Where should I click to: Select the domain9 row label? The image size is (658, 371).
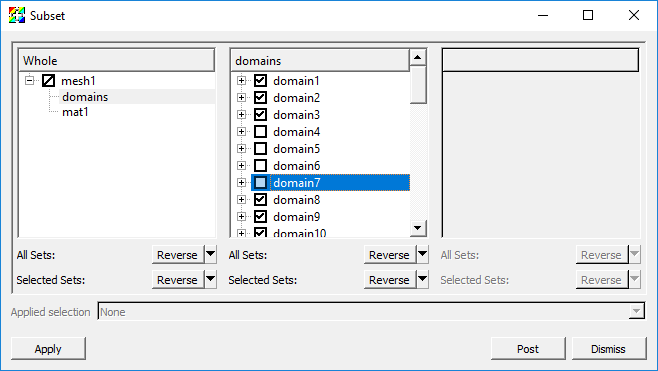(296, 217)
